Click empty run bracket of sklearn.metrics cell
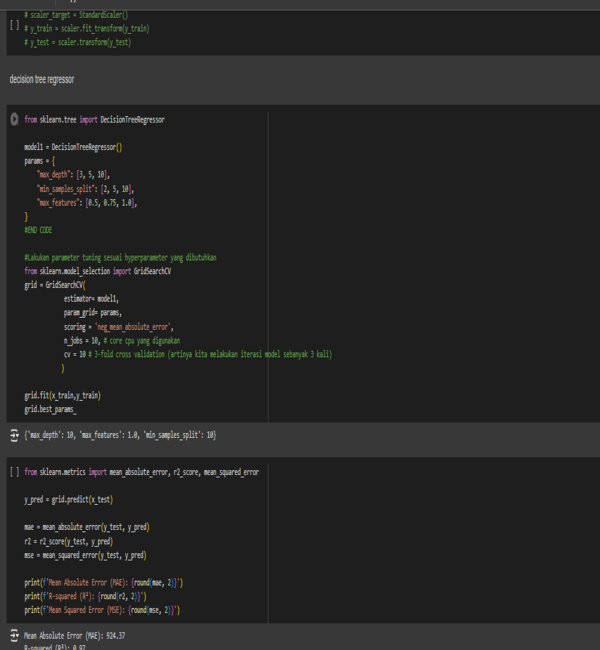 (x=14, y=470)
